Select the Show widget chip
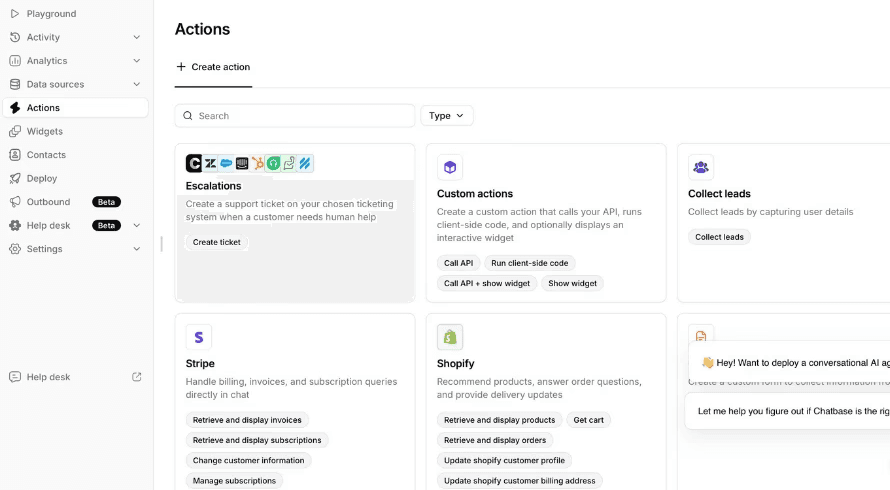The height and width of the screenshot is (490, 890). [572, 283]
